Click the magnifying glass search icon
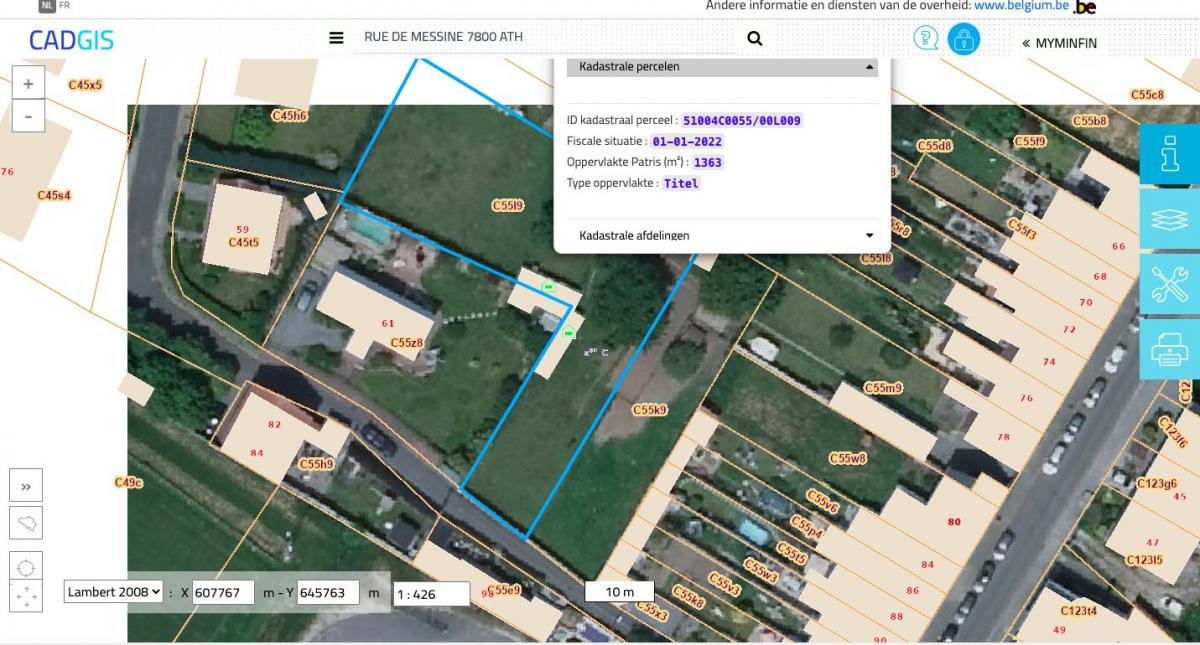1200x645 pixels. tap(754, 38)
